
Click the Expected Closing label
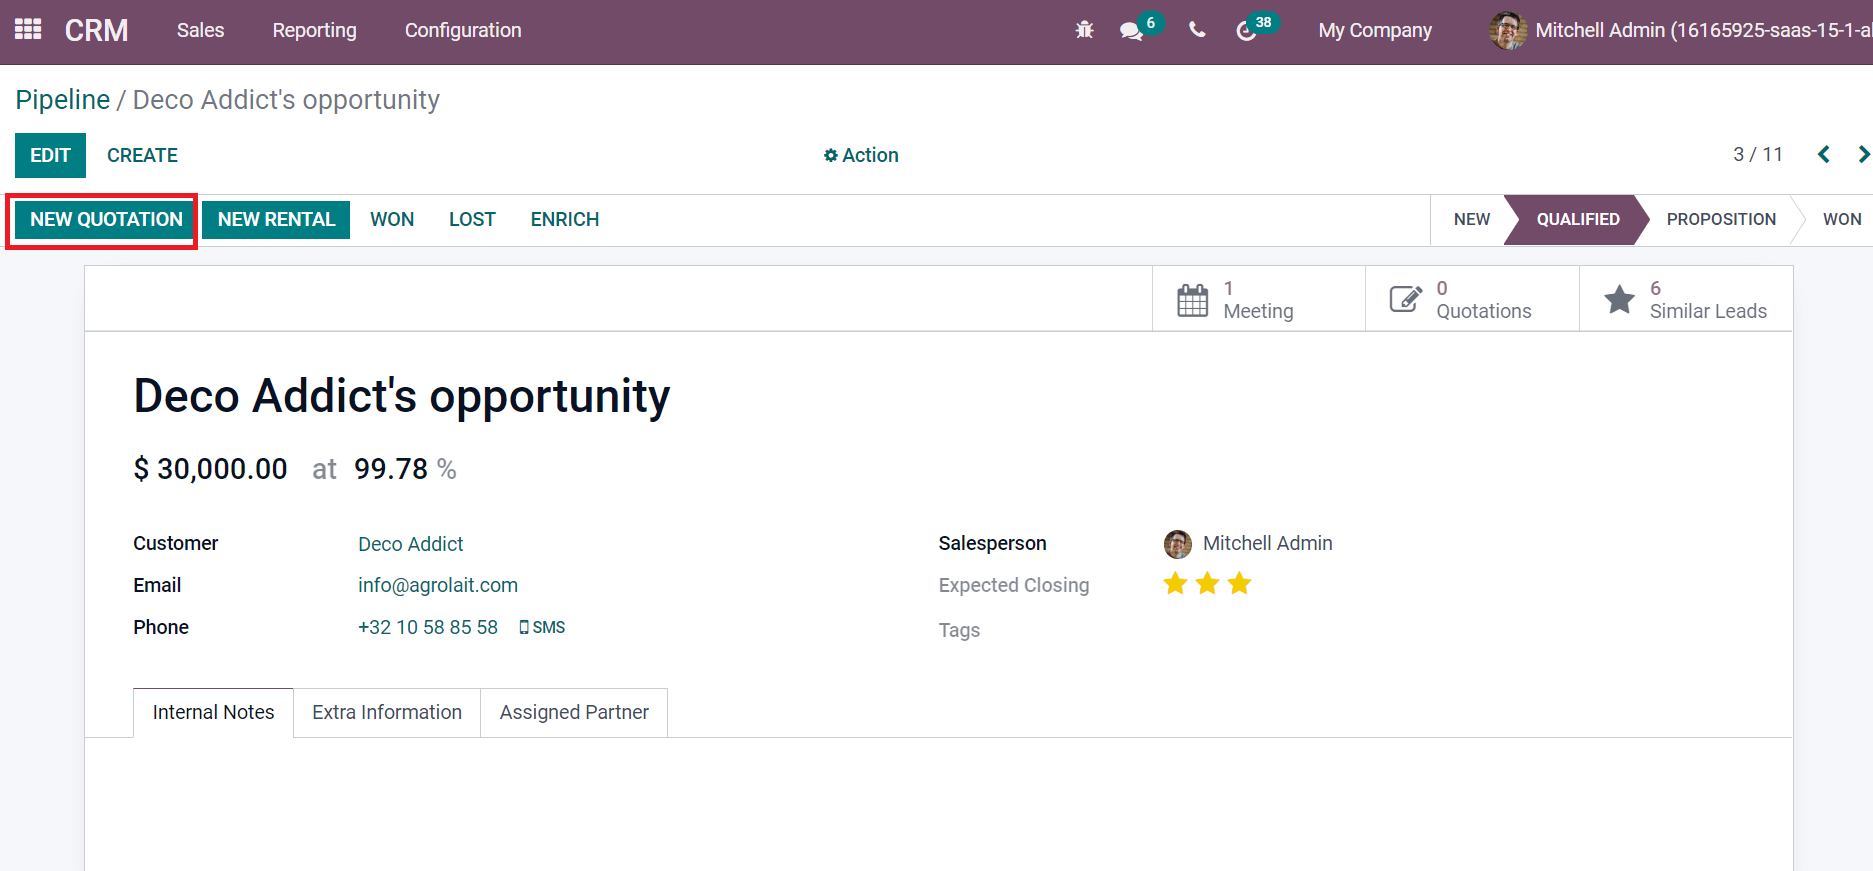pyautogui.click(x=1014, y=585)
